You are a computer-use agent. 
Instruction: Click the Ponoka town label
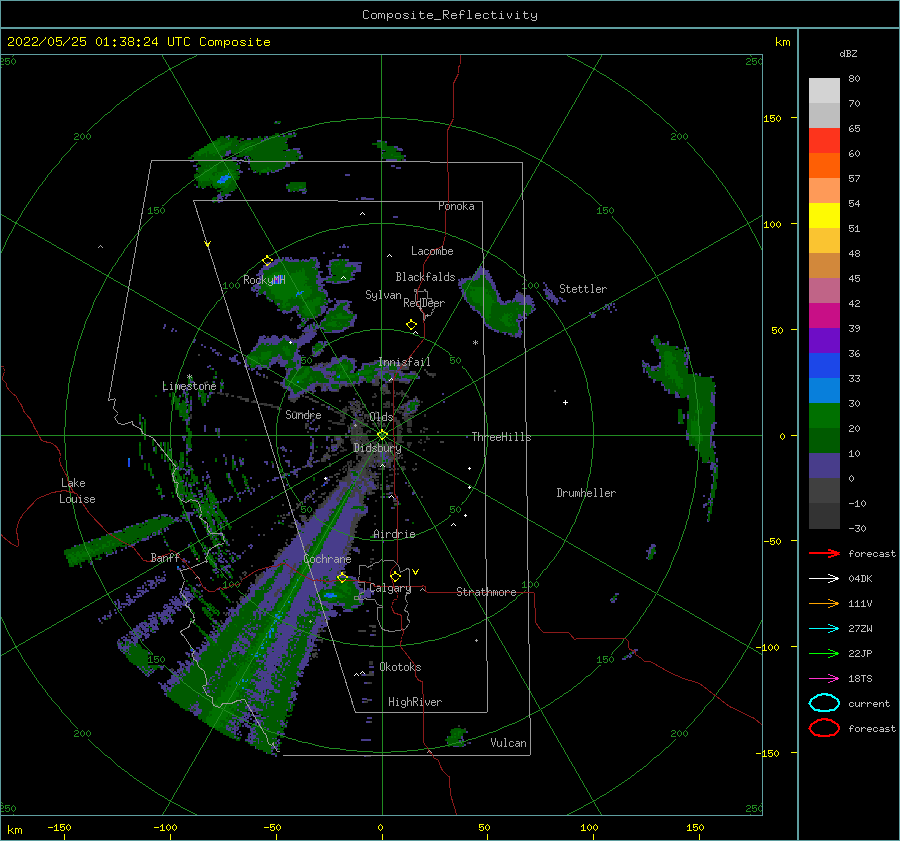456,206
